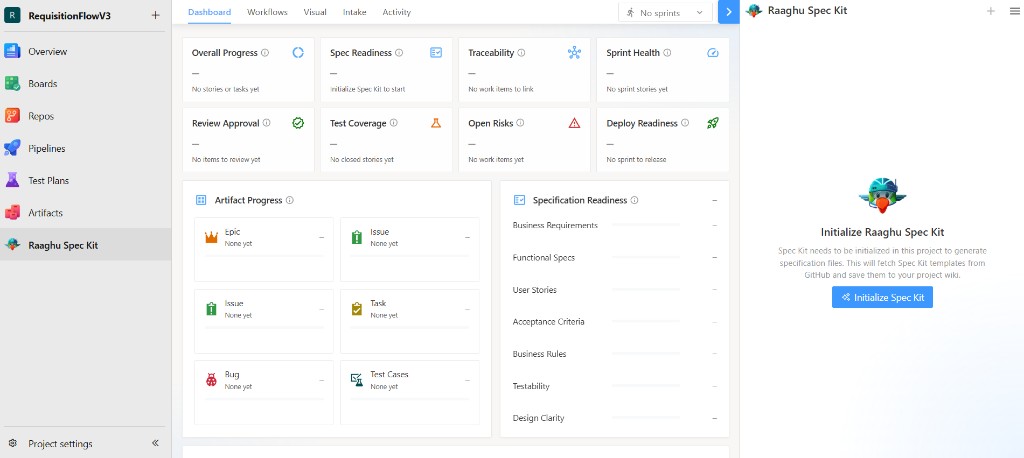Viewport: 1024px width, 458px height.
Task: Click 'Initialize Spec Kit to start' text
Action: coord(367,90)
